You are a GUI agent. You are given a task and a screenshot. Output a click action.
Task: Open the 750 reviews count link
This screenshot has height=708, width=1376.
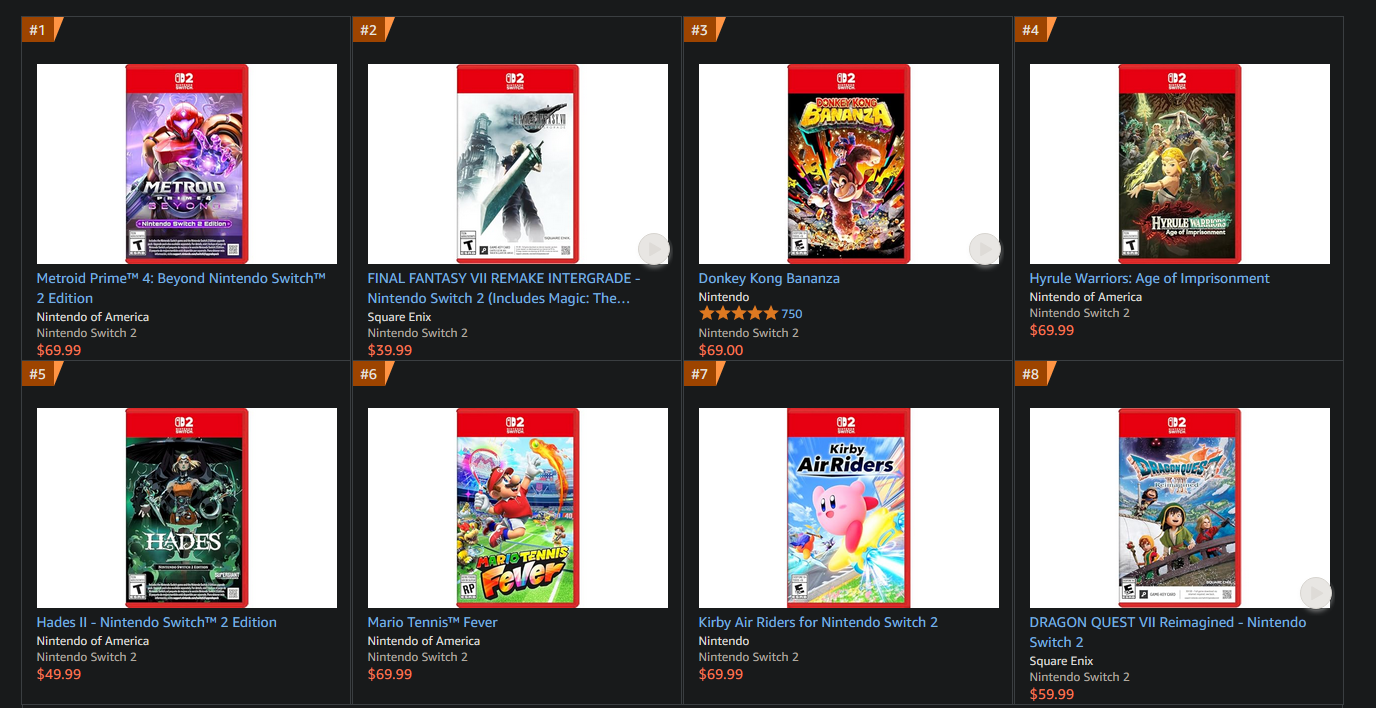coord(792,314)
